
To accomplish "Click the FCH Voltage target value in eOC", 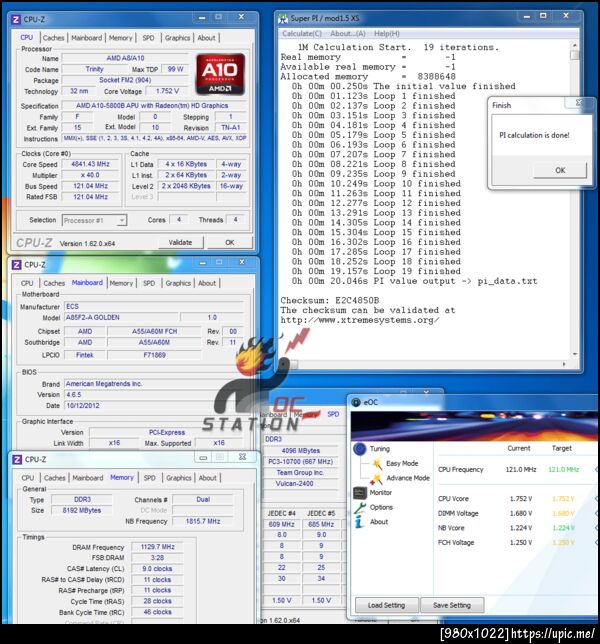I will click(563, 543).
